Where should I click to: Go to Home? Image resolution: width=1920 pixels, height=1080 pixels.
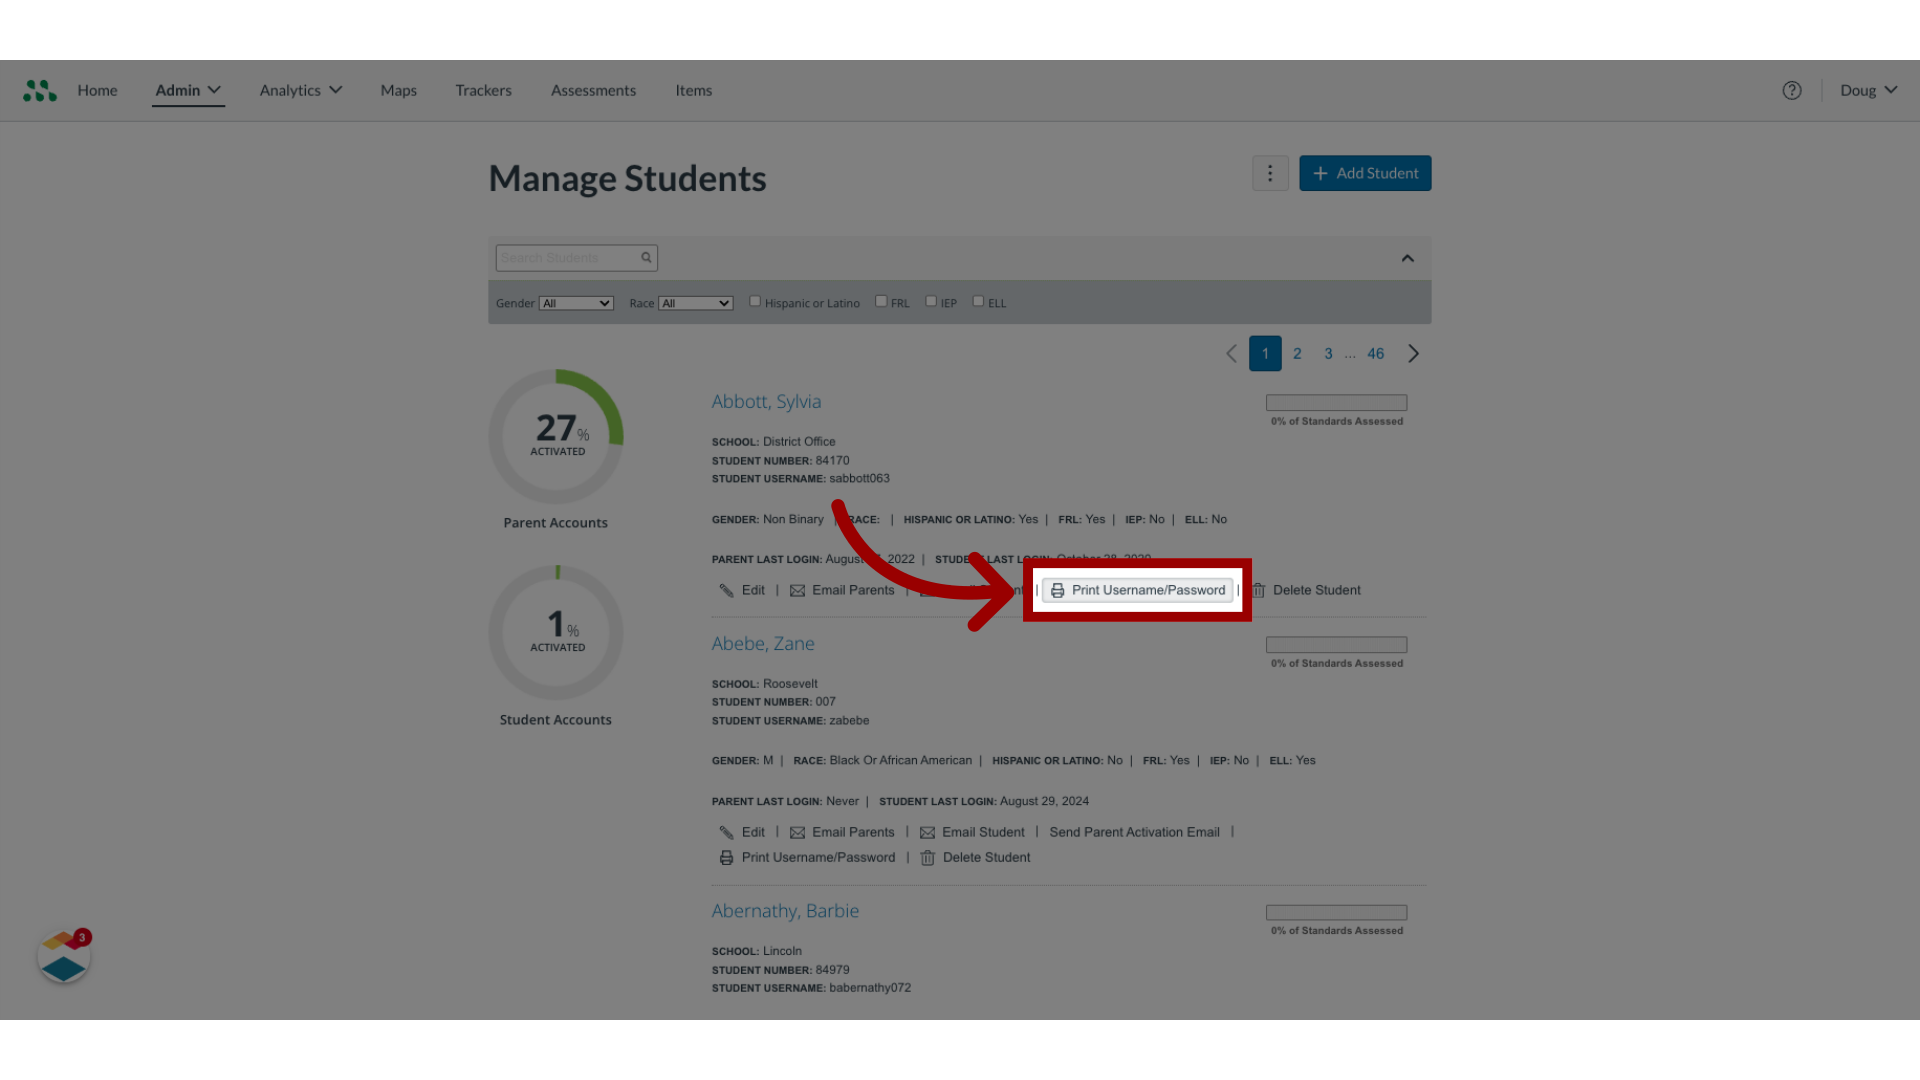coord(97,91)
